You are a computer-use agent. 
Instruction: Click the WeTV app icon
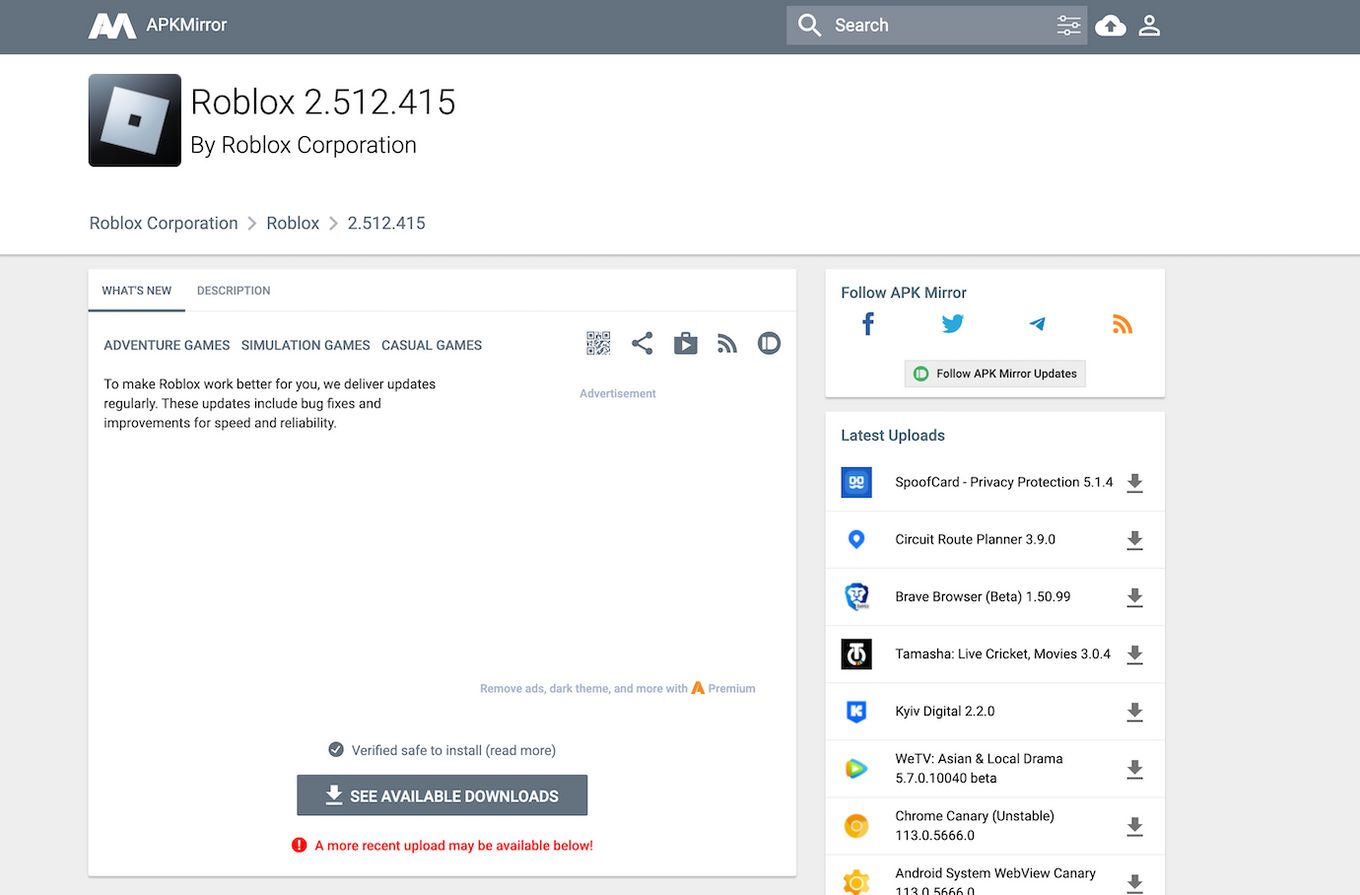click(x=856, y=769)
